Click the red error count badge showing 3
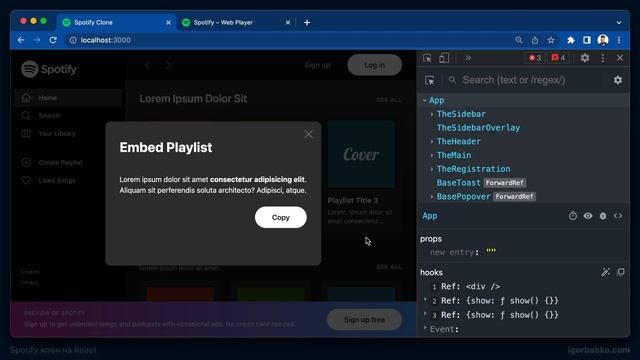Viewport: 640px width, 360px height. click(535, 58)
